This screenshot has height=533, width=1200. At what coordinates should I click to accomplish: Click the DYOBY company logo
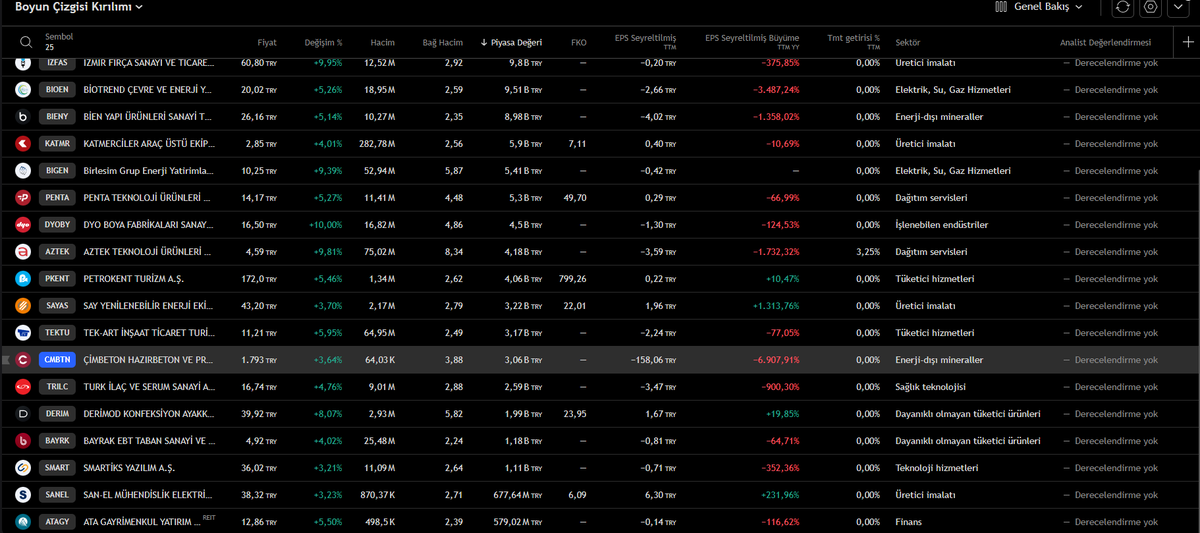23,225
